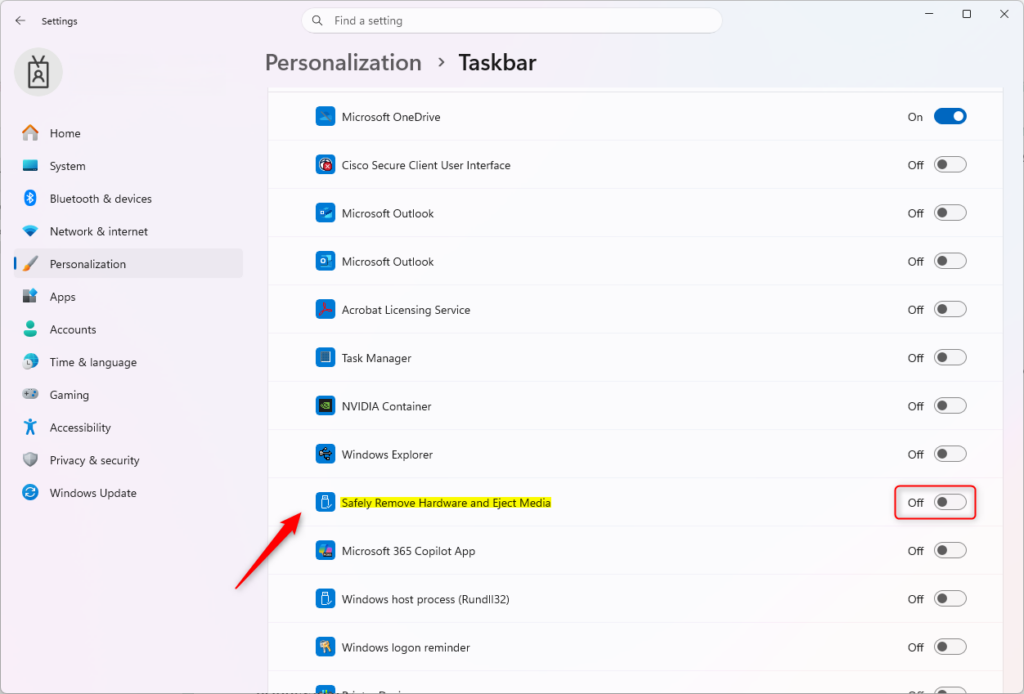Screen dimensions: 1024x694
Task: Click the Cisco Secure Client icon
Action: tap(325, 165)
